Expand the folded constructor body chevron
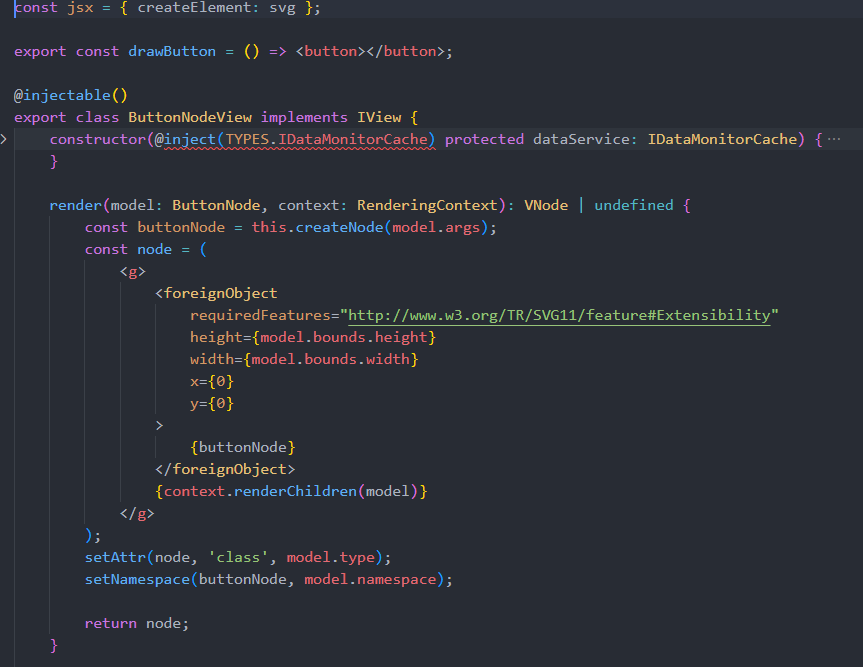Image resolution: width=863 pixels, height=667 pixels. 6,141
